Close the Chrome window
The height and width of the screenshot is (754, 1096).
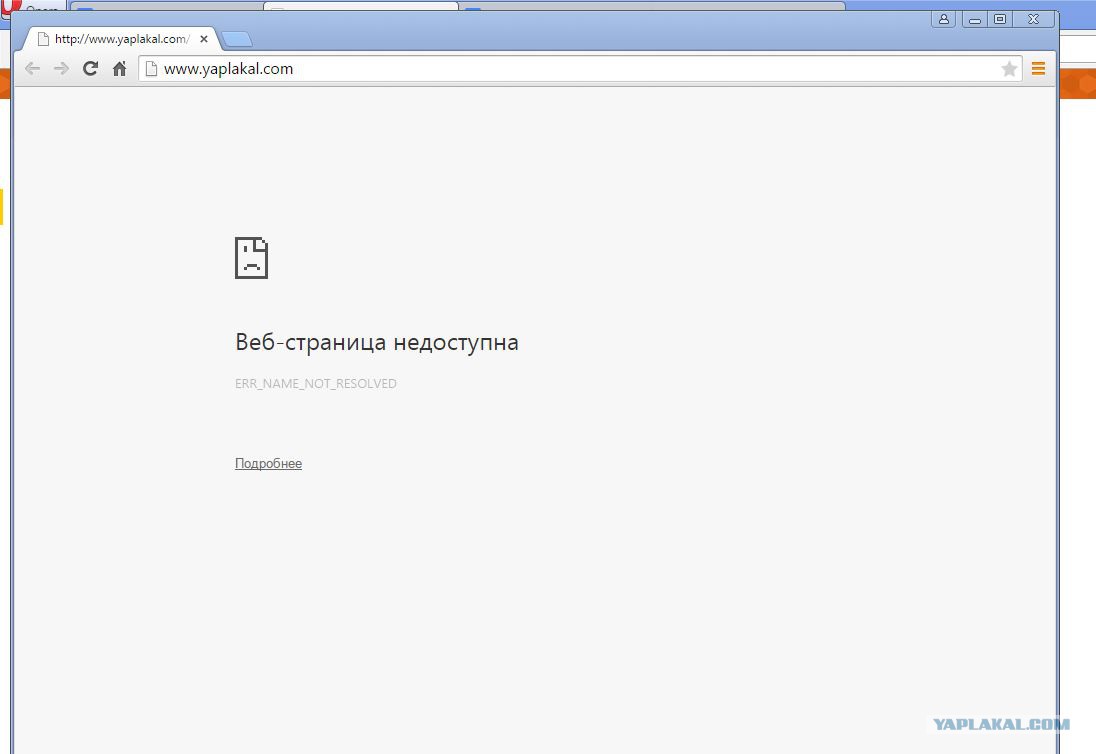click(1034, 20)
